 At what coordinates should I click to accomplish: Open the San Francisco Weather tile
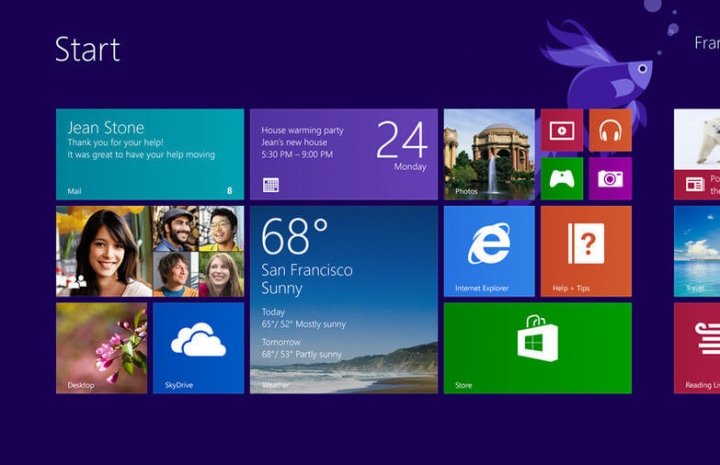tap(343, 299)
